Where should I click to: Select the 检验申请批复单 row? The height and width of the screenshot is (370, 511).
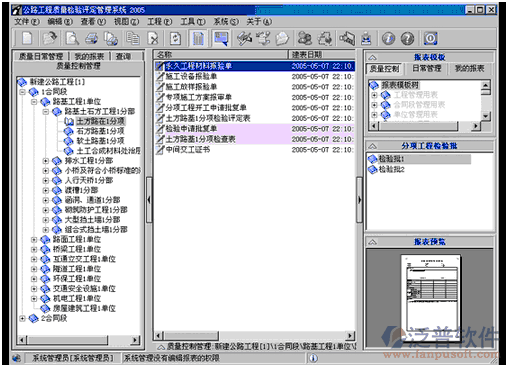[x=255, y=129]
